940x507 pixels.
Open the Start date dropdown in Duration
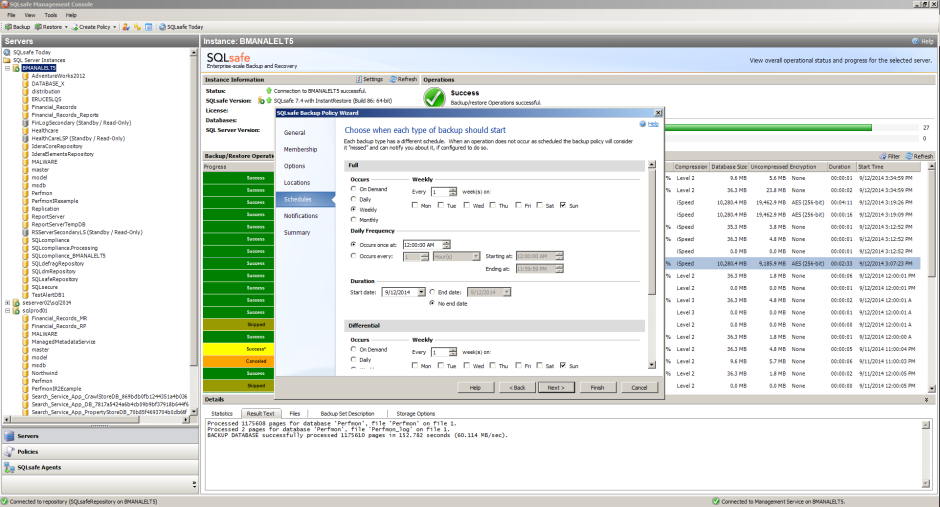(x=421, y=292)
